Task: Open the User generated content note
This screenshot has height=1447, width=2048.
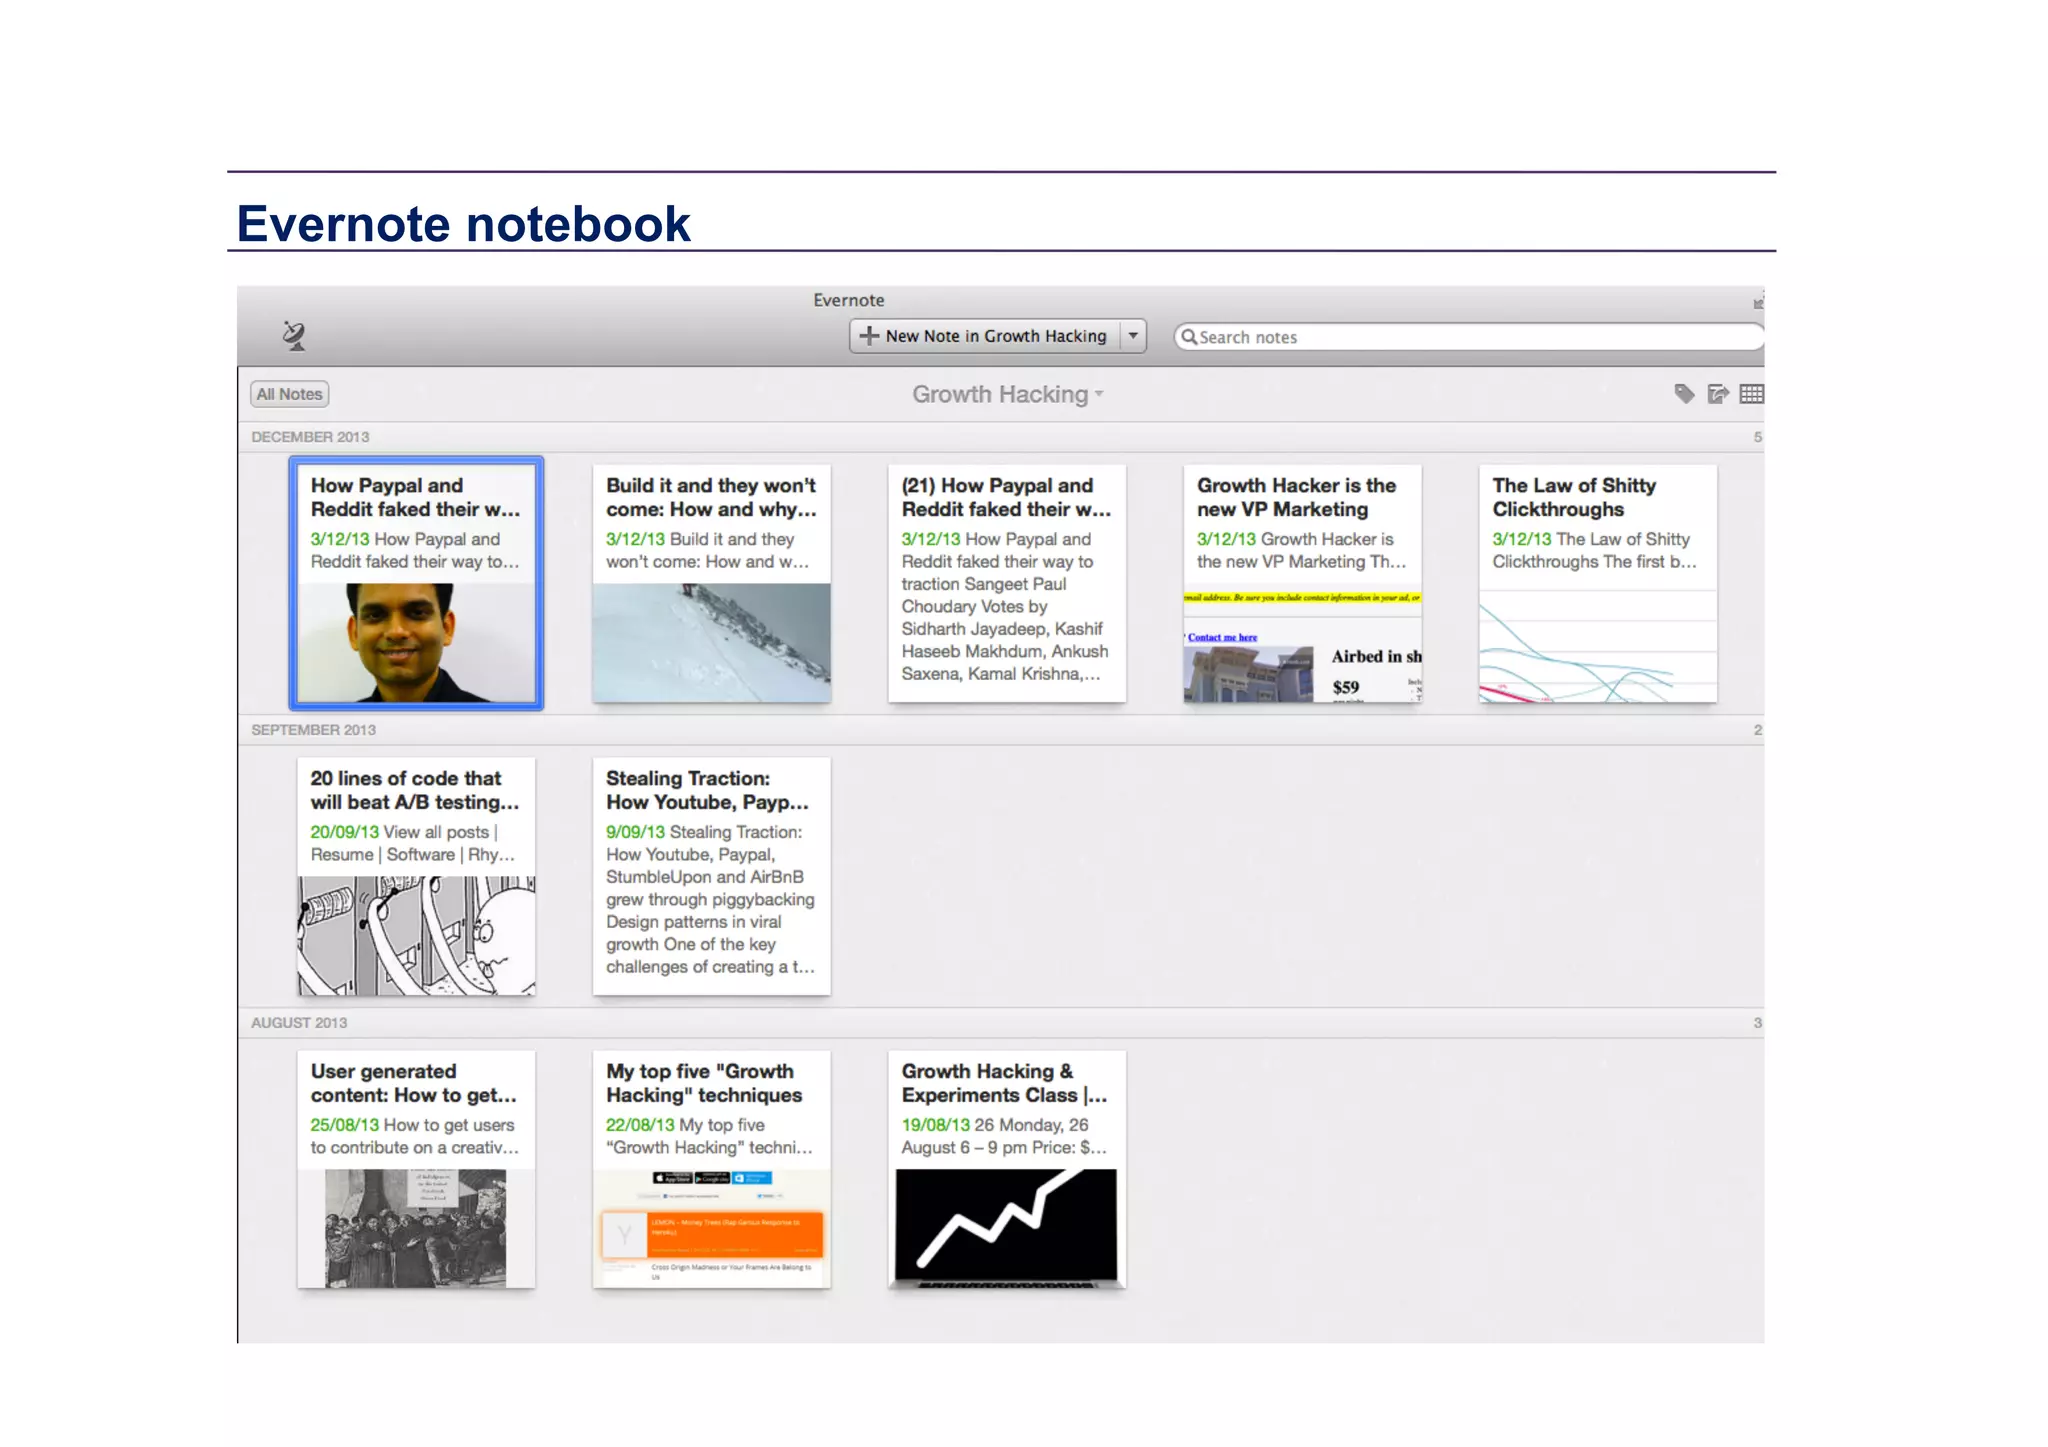Action: pos(416,1169)
